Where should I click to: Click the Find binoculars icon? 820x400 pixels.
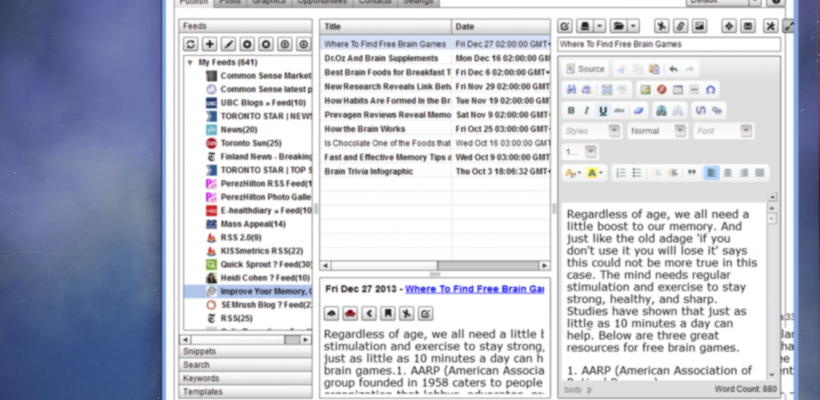[x=571, y=89]
